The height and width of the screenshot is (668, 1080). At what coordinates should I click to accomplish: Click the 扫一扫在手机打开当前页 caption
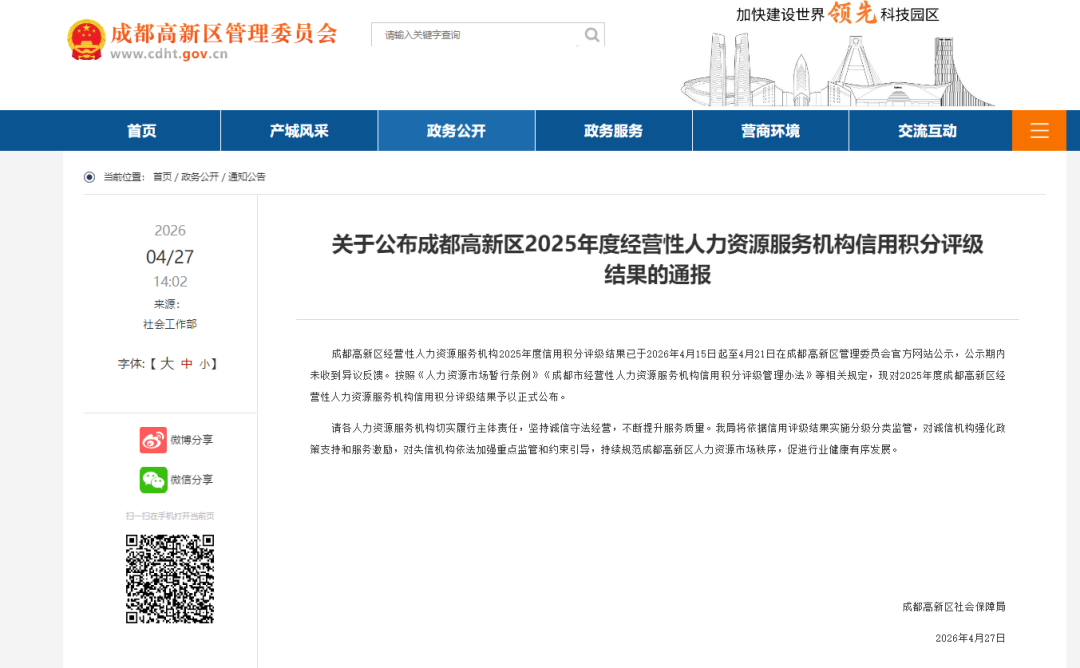pos(169,516)
